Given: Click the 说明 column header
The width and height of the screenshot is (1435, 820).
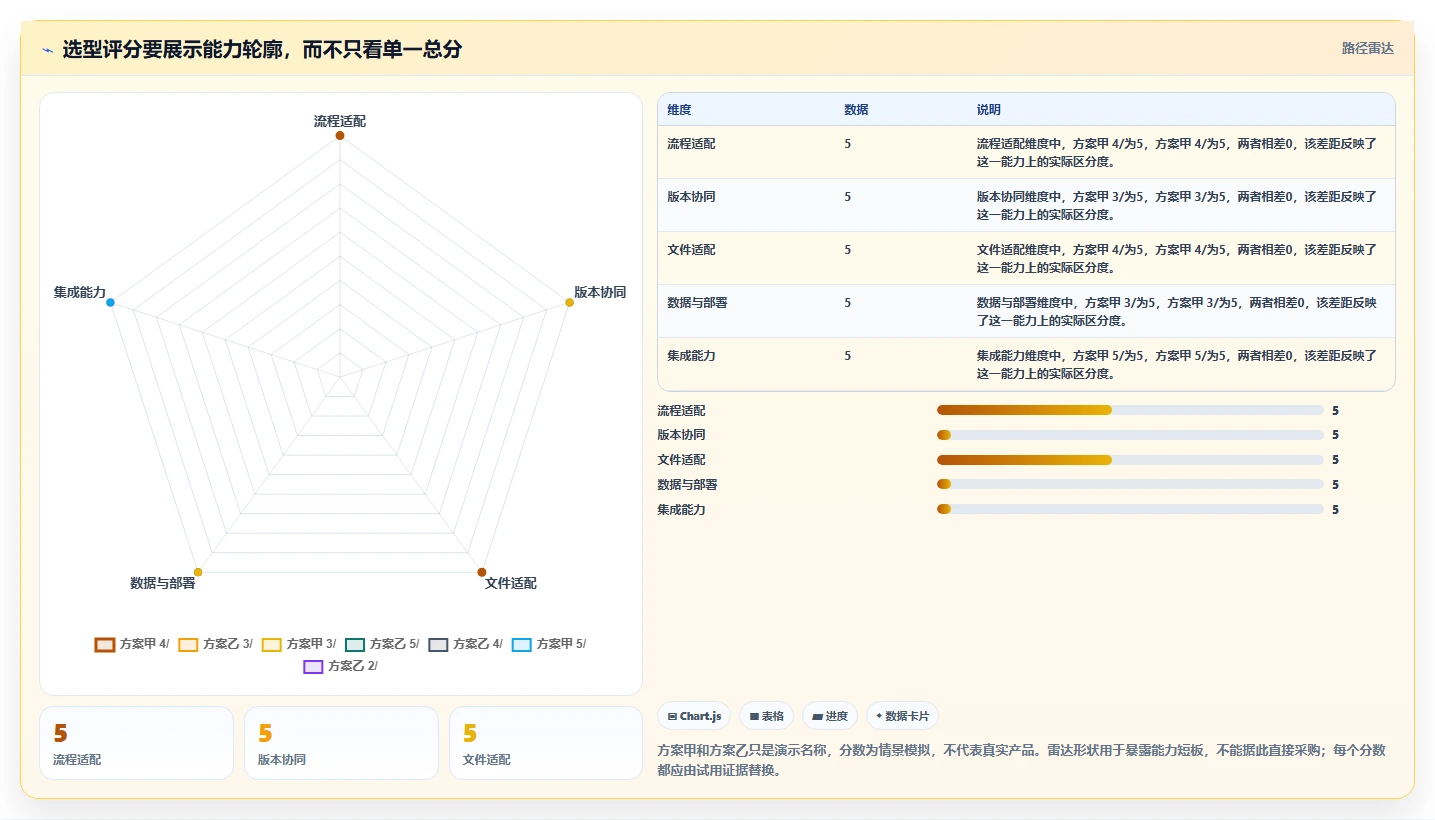Looking at the screenshot, I should coord(989,110).
